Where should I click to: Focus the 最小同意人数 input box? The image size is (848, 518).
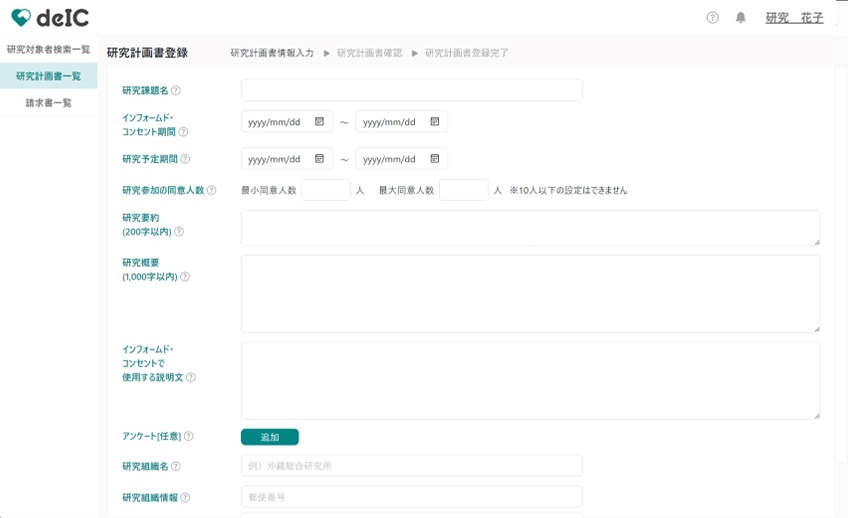pos(326,190)
